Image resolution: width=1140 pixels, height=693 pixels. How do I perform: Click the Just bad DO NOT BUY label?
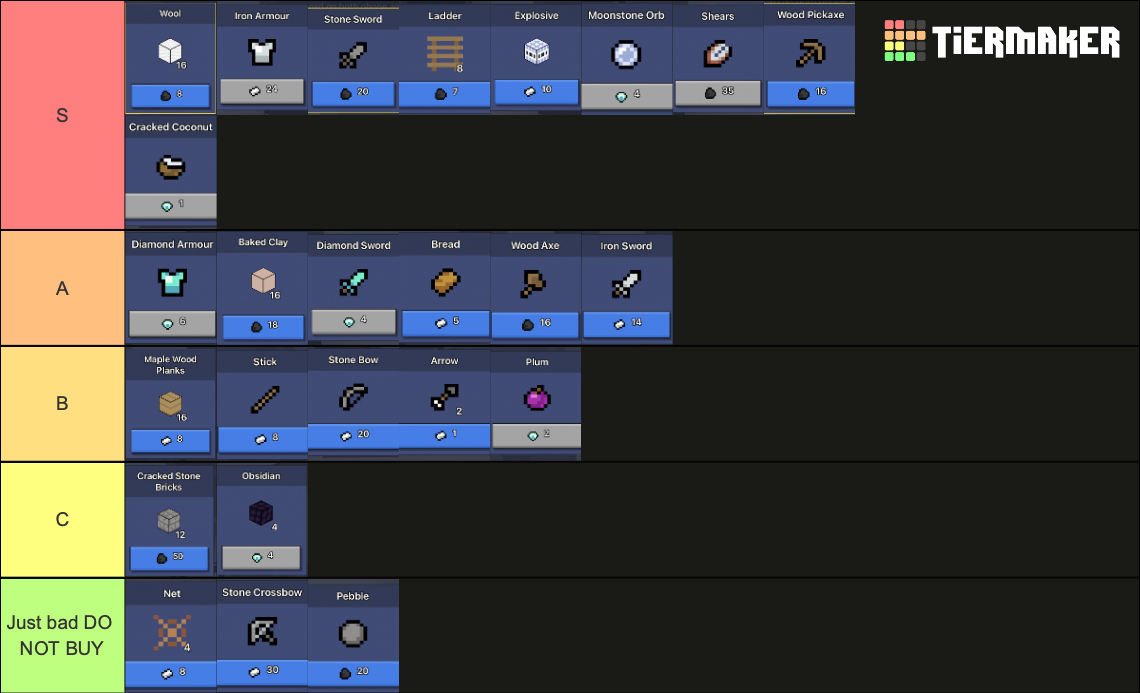click(x=62, y=635)
